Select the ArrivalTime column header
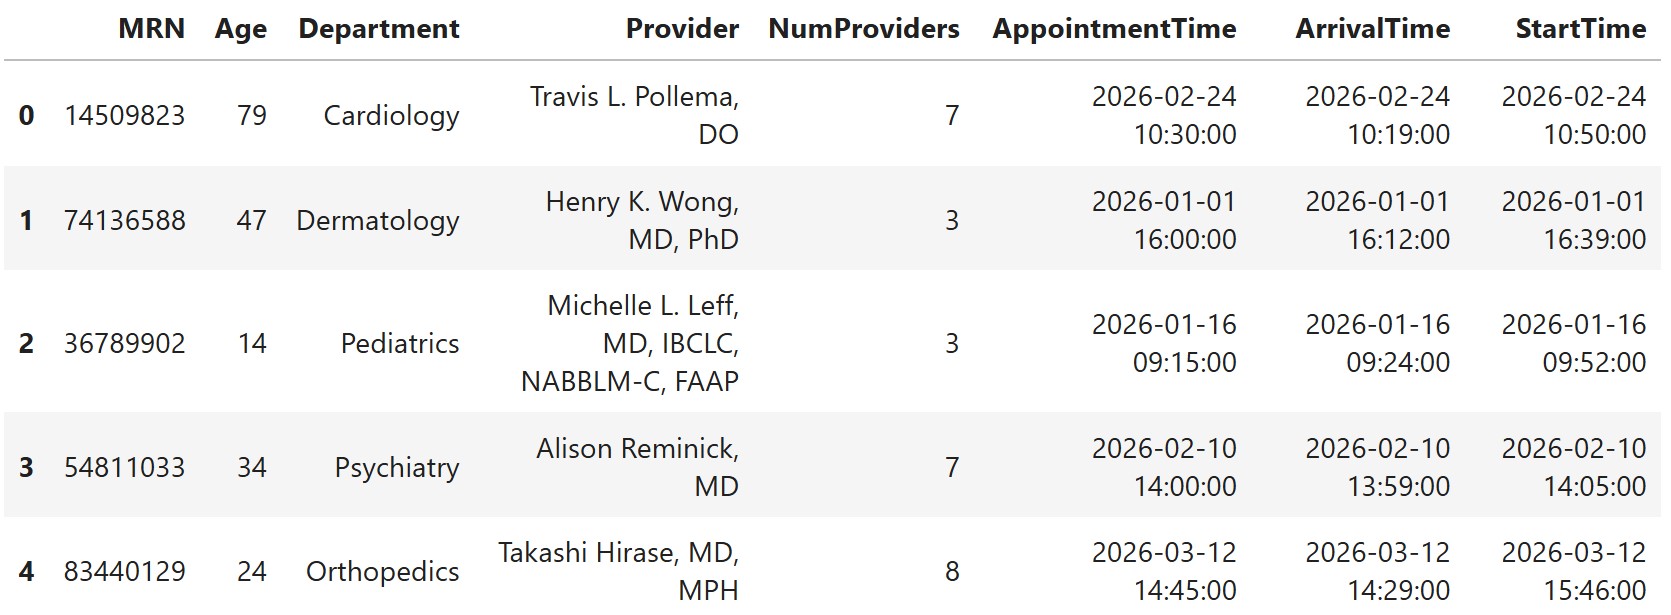Image resolution: width=1671 pixels, height=615 pixels. coord(1372,29)
